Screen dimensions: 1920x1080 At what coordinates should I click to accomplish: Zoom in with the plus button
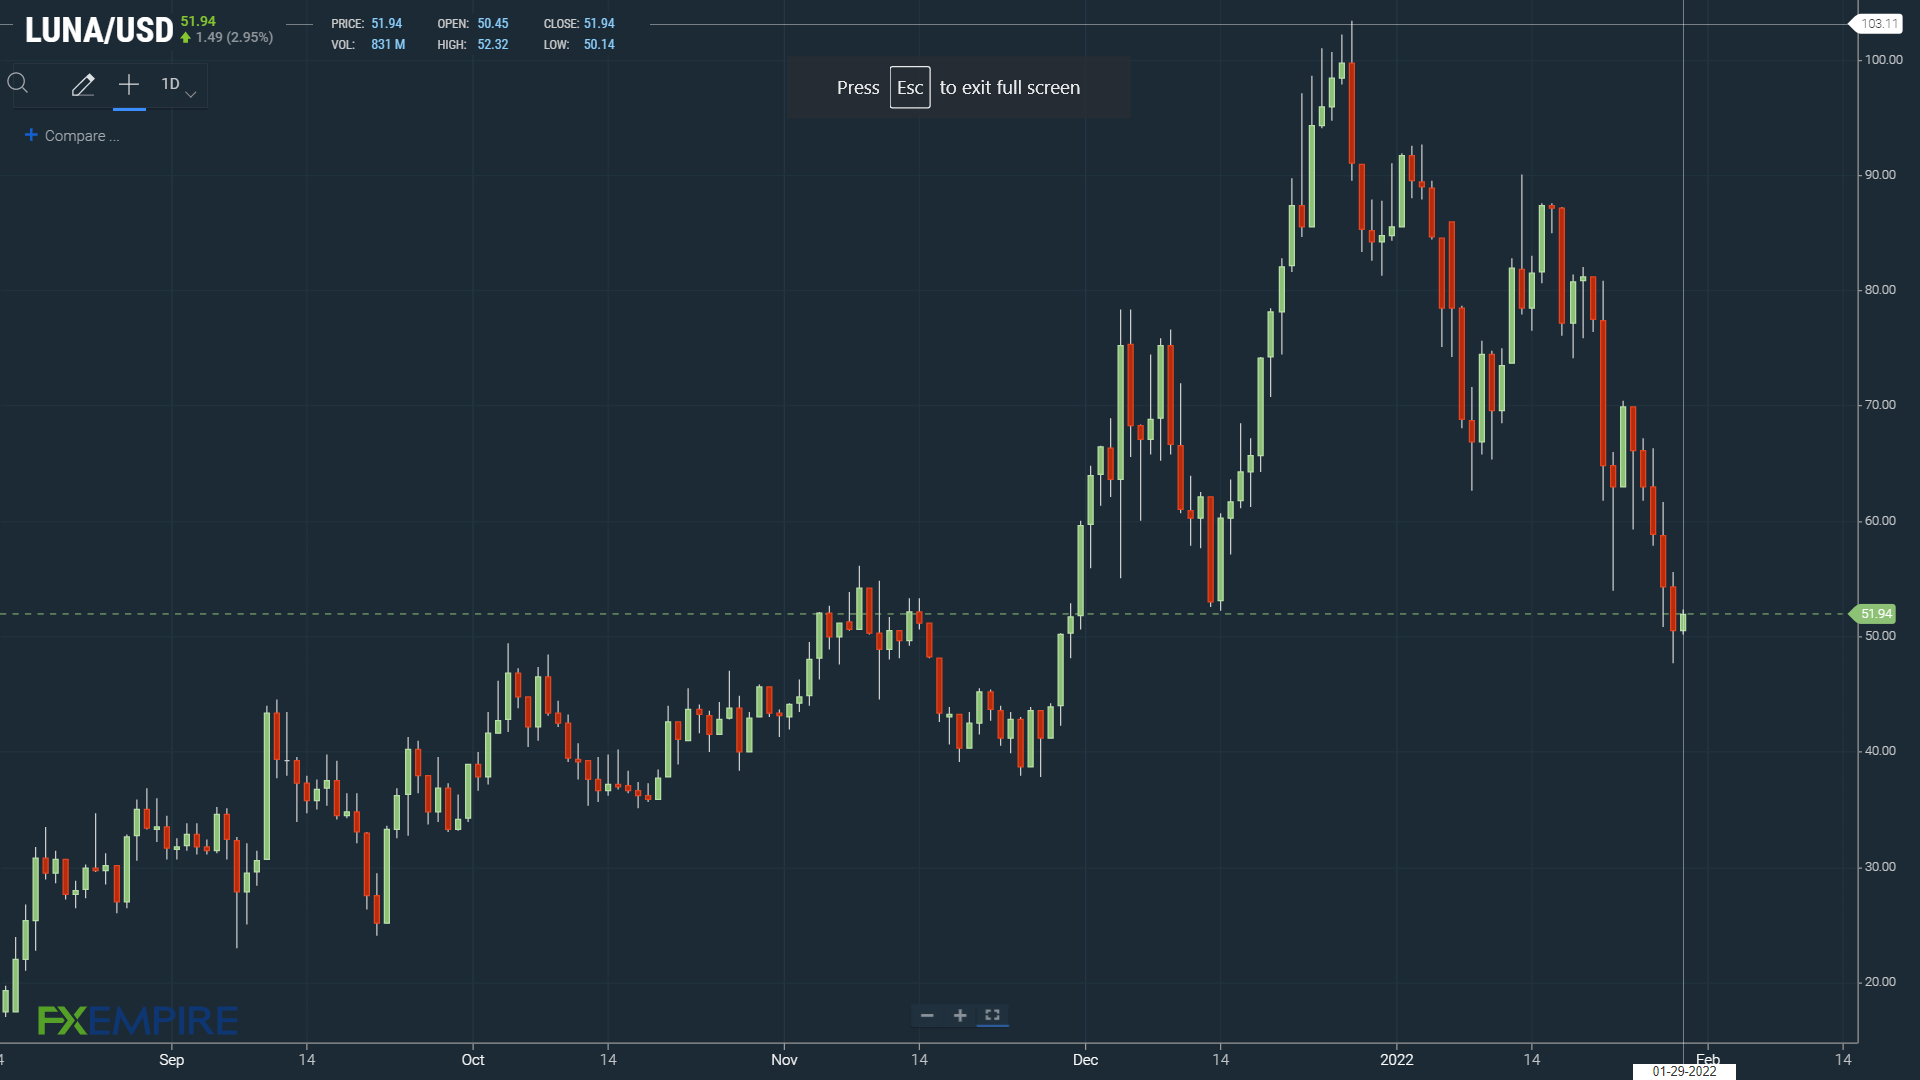960,1016
